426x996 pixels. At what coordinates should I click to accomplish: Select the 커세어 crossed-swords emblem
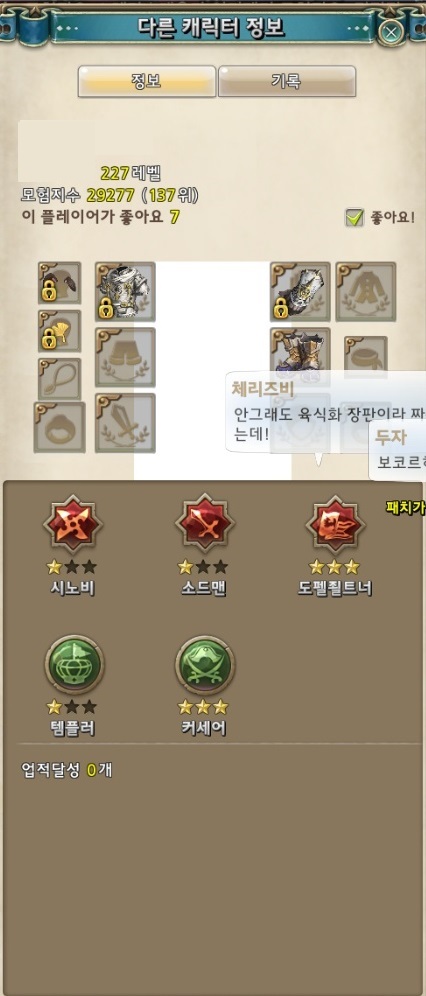(204, 665)
